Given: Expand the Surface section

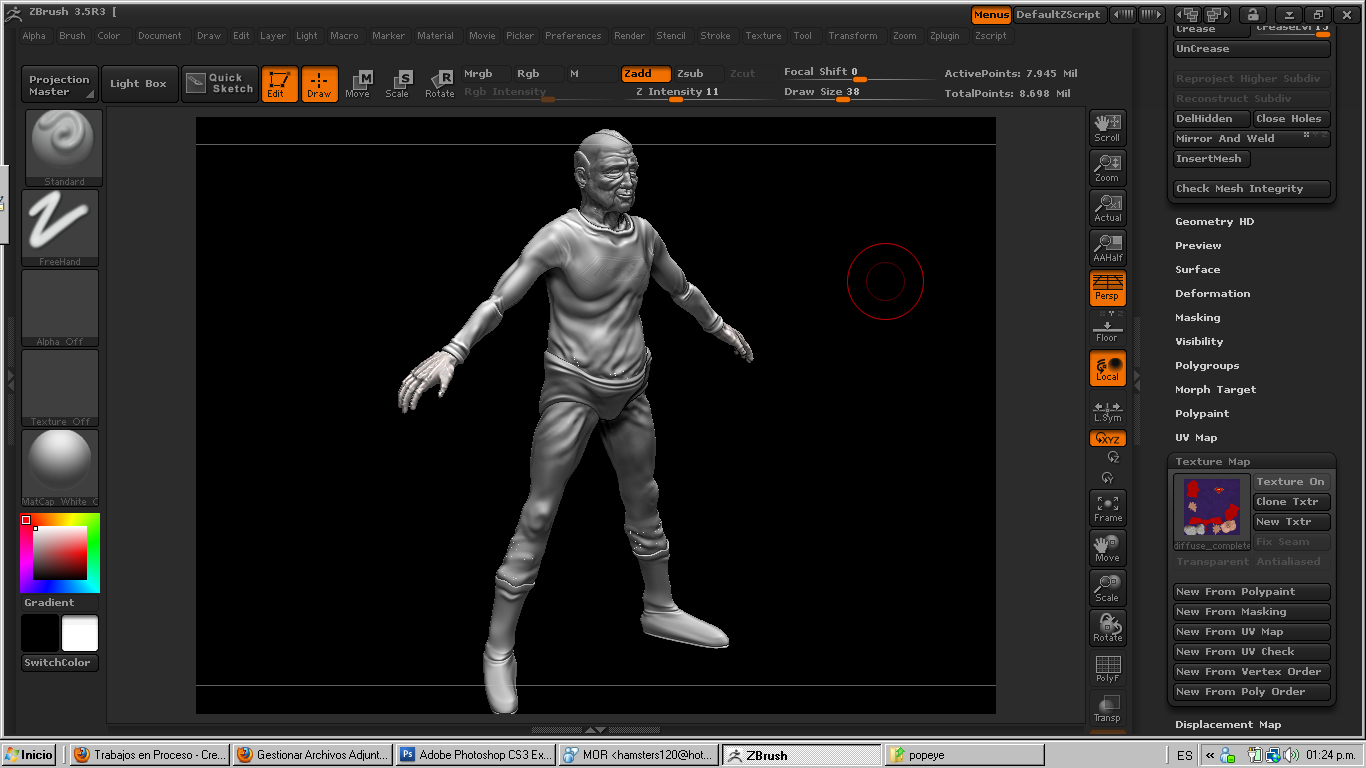Looking at the screenshot, I should (1198, 270).
